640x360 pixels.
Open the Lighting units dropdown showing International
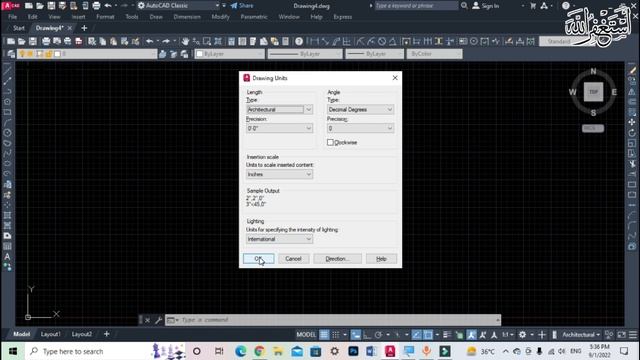[280, 239]
